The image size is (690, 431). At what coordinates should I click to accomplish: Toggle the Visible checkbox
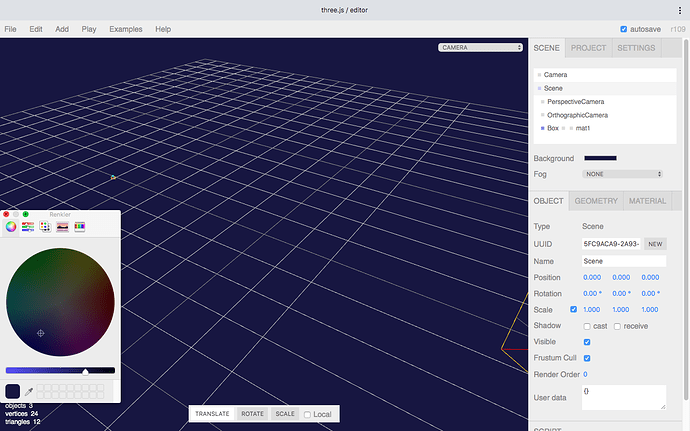tap(587, 342)
